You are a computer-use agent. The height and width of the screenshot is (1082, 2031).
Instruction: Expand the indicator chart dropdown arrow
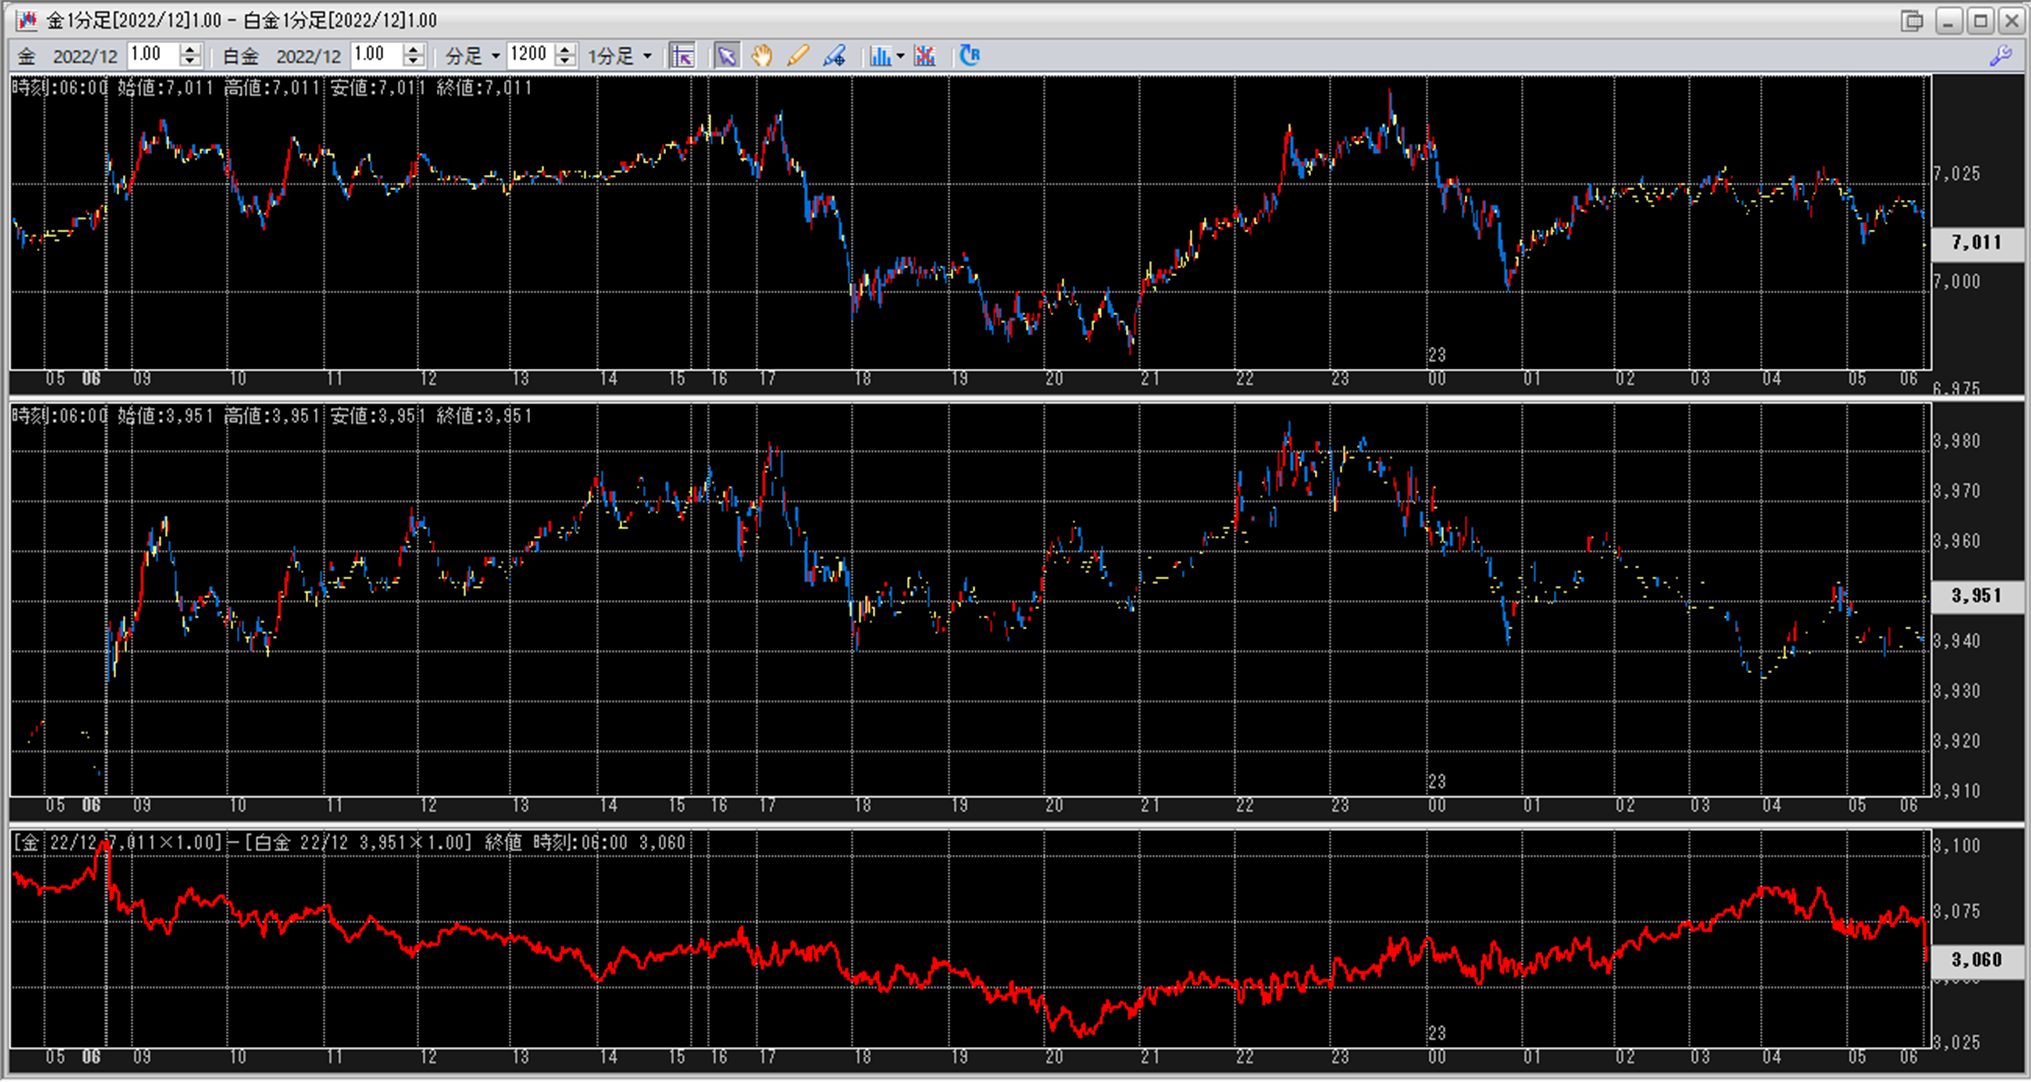click(x=900, y=56)
